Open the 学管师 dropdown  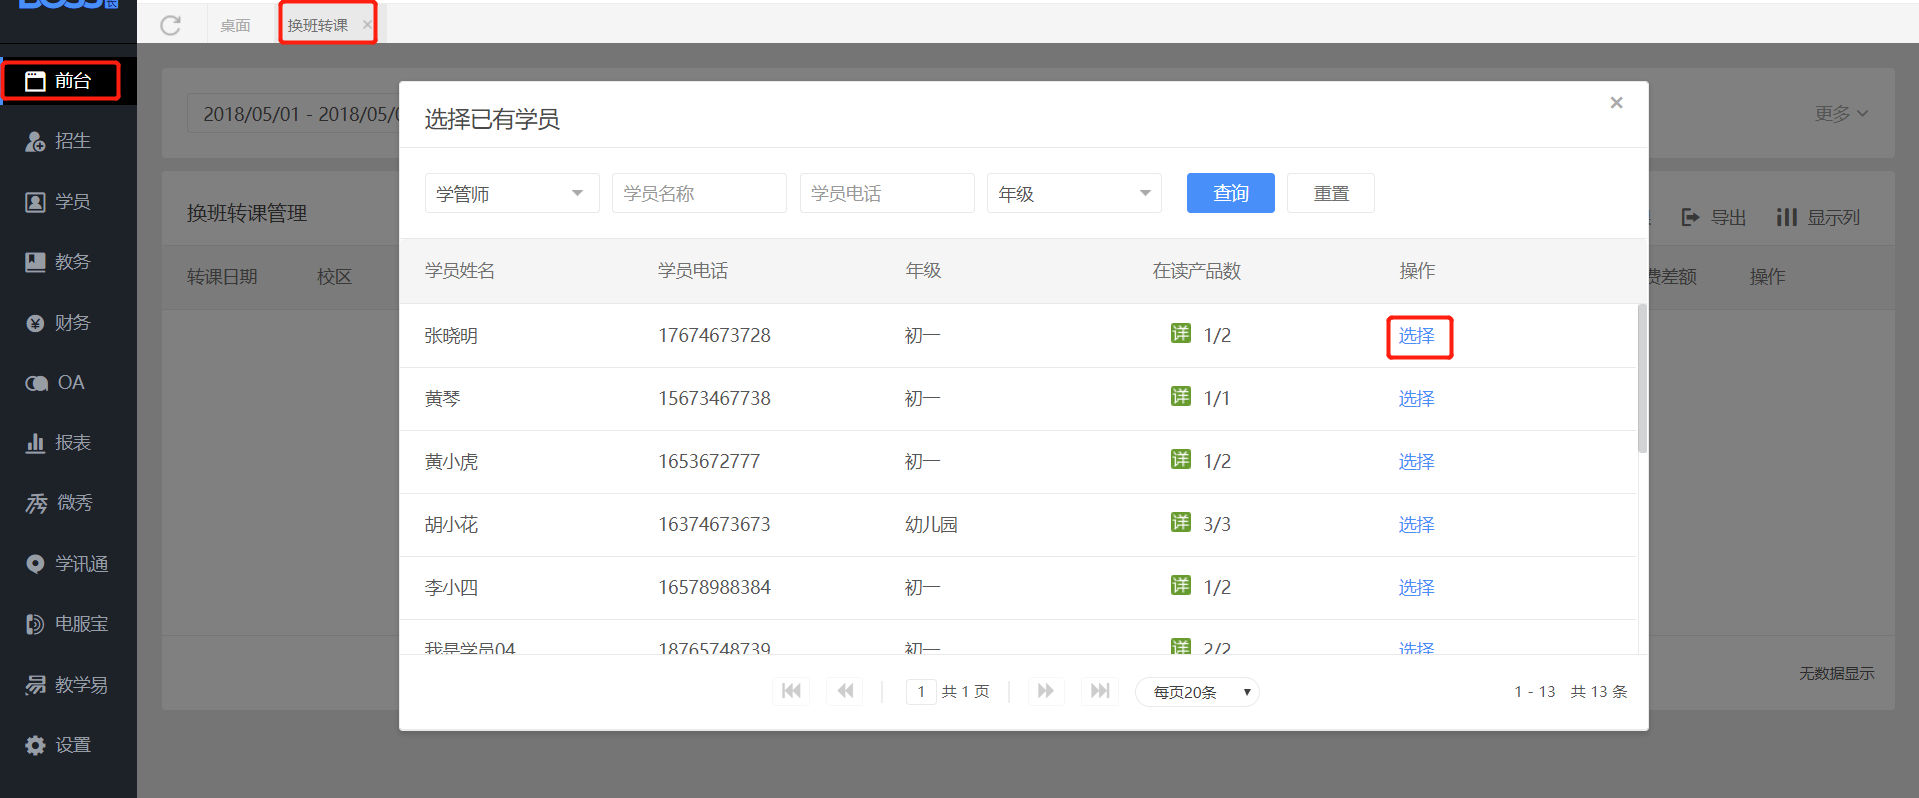tap(512, 193)
